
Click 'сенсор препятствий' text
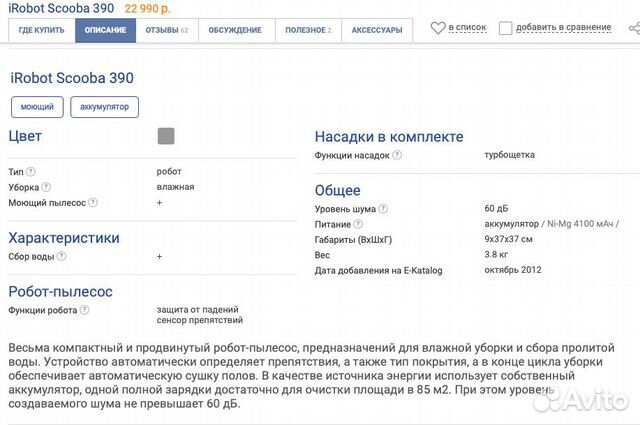click(200, 320)
